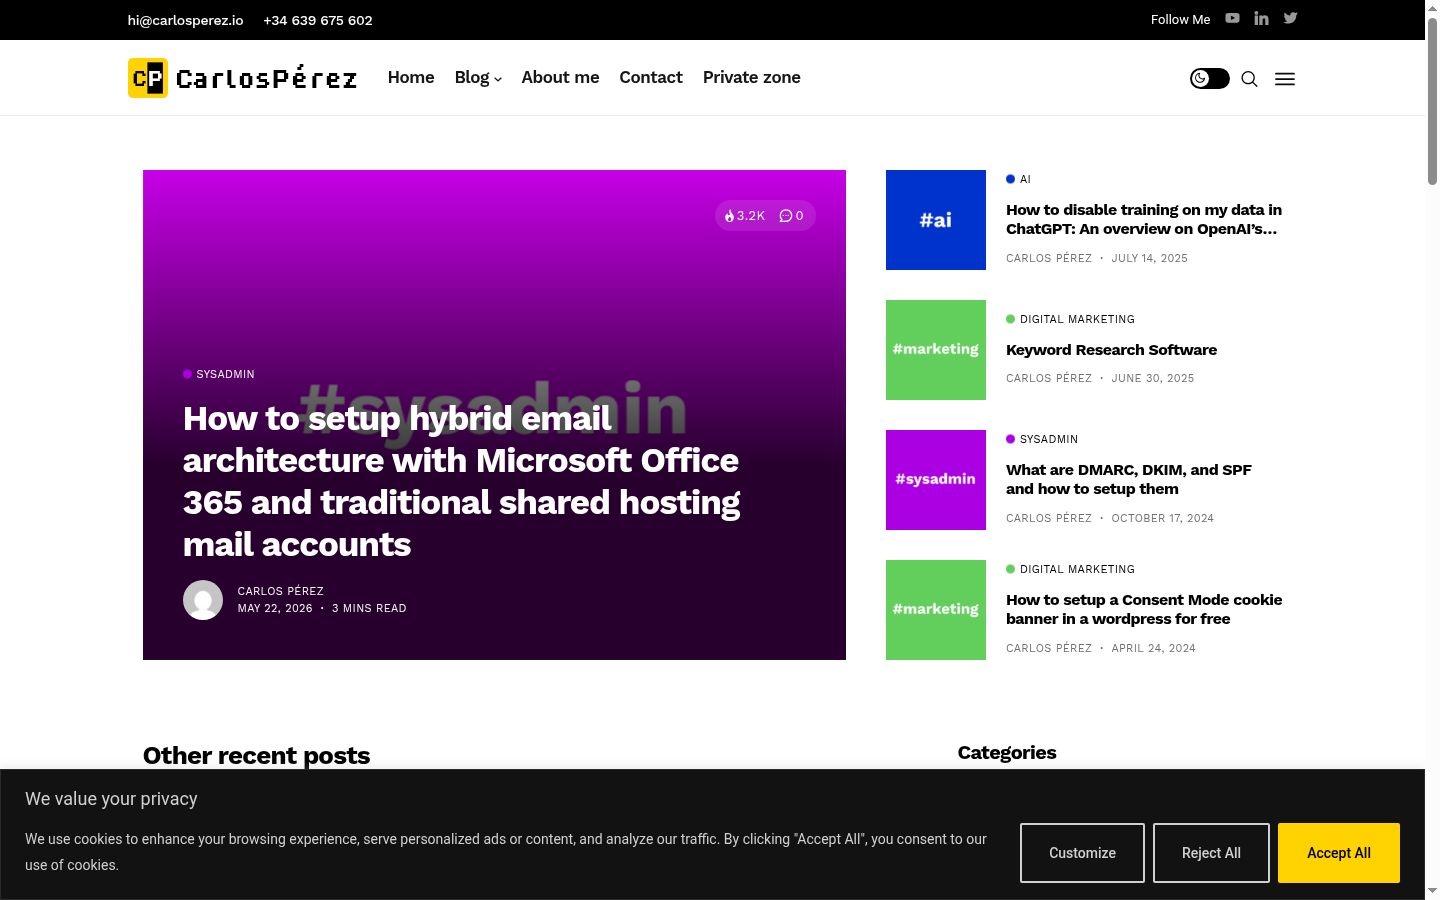Click the OCTOBER 17, 2024 date
This screenshot has width=1440, height=900.
tap(1163, 518)
